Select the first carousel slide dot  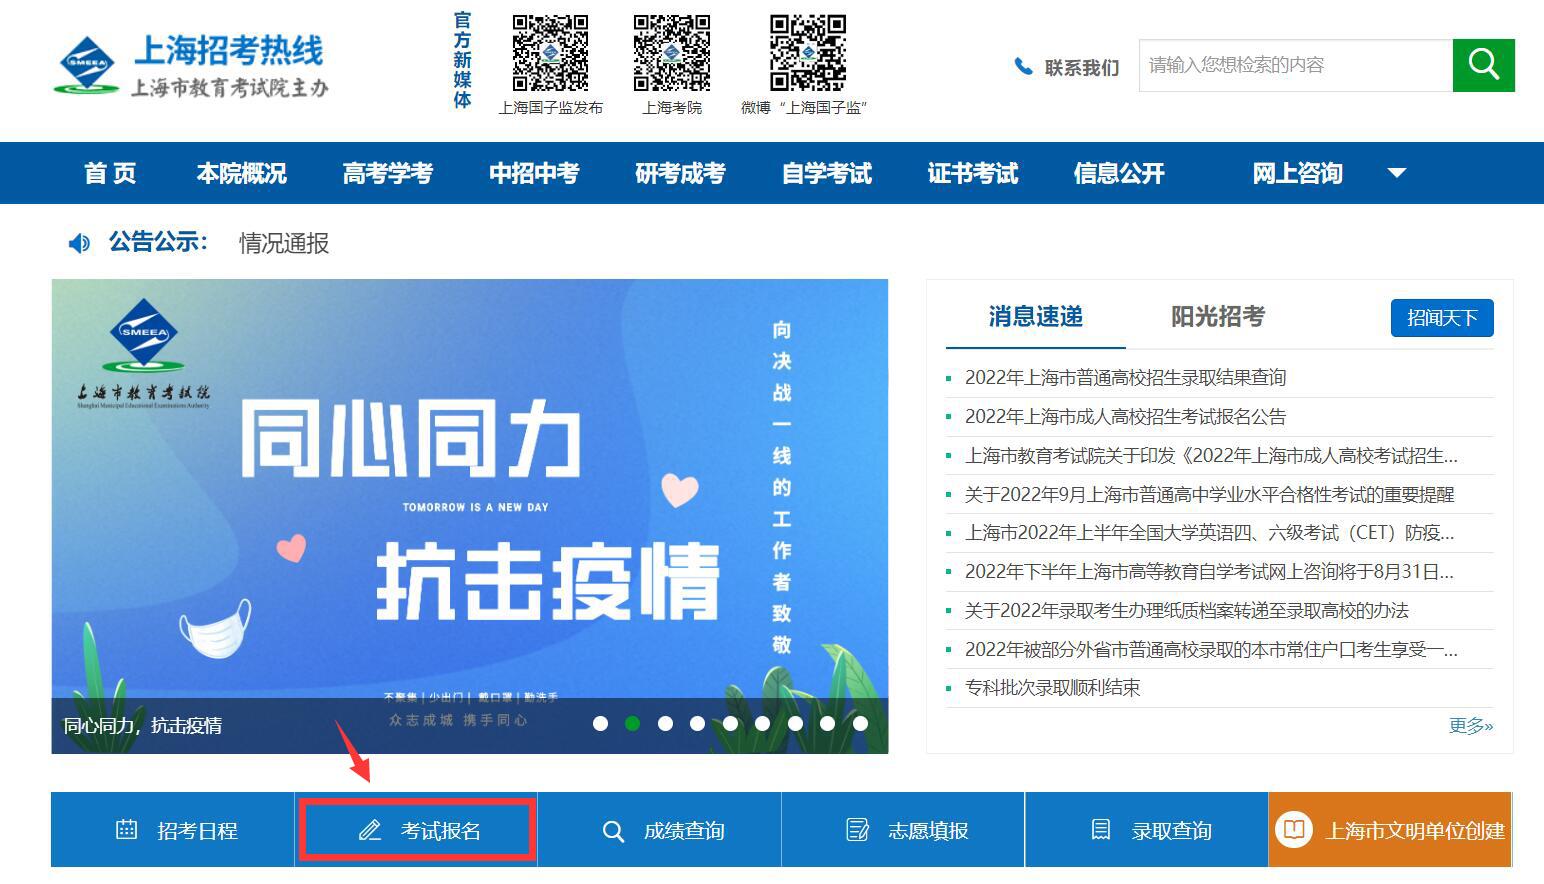[x=600, y=723]
